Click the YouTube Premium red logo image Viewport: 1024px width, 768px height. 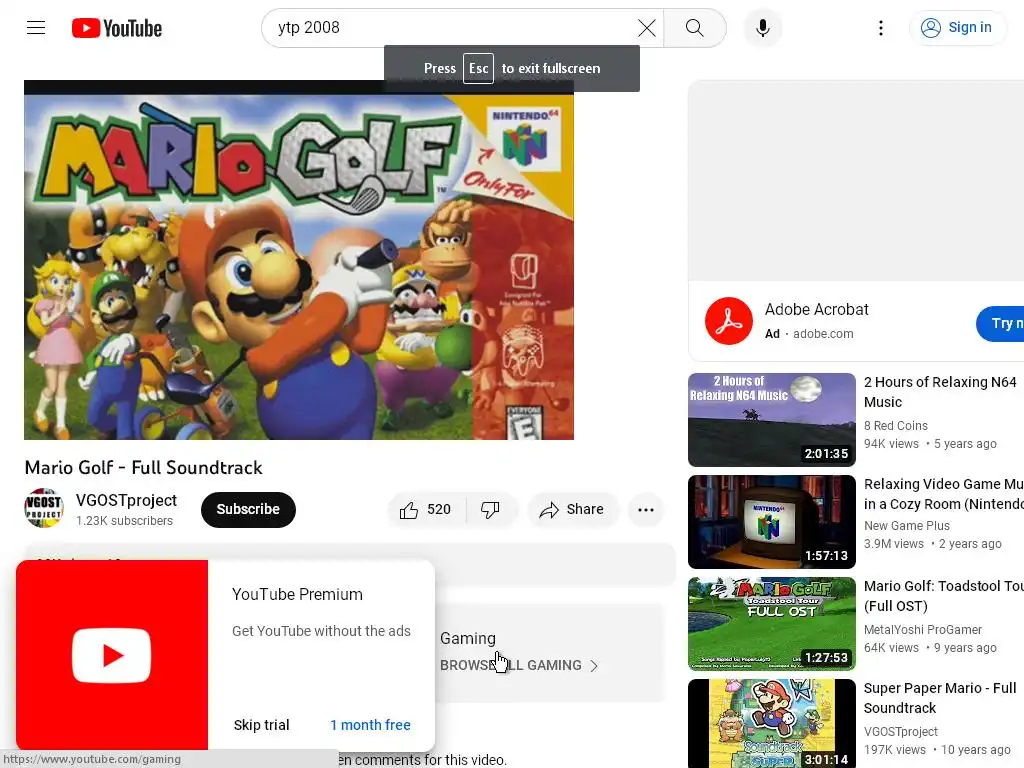coord(112,655)
